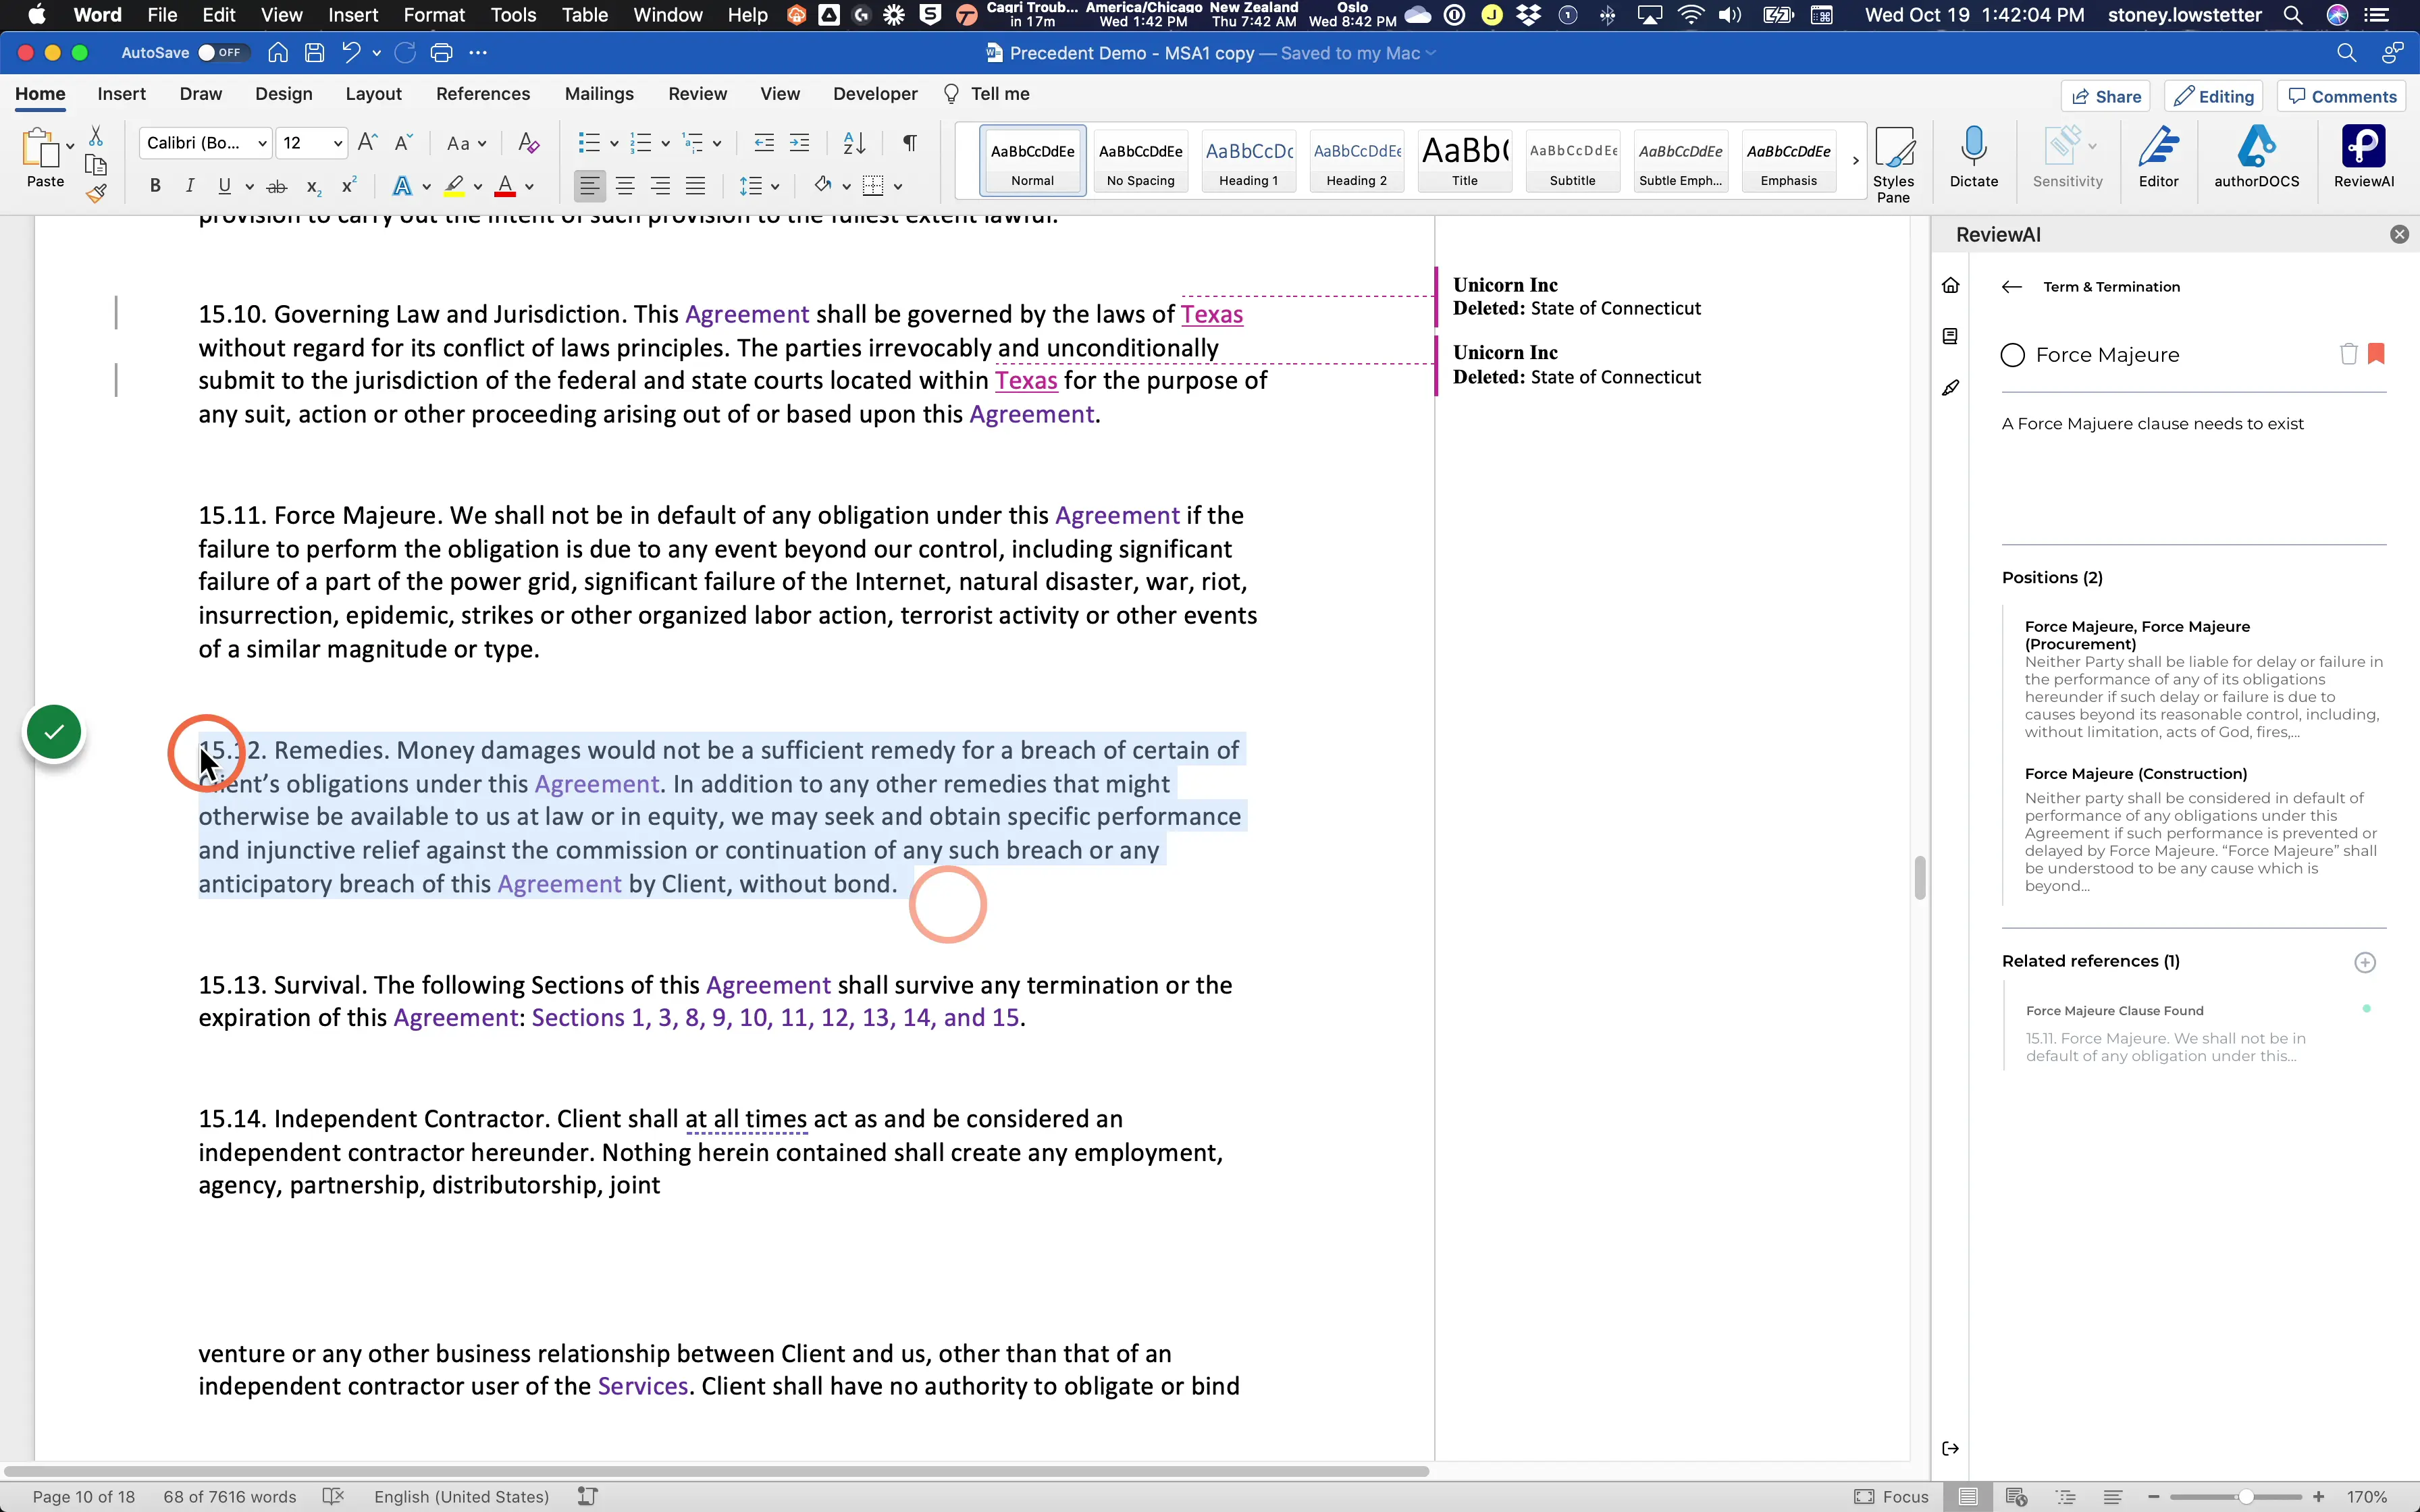Click the Format Painter brush icon
This screenshot has height=1512, width=2420.
tap(96, 194)
